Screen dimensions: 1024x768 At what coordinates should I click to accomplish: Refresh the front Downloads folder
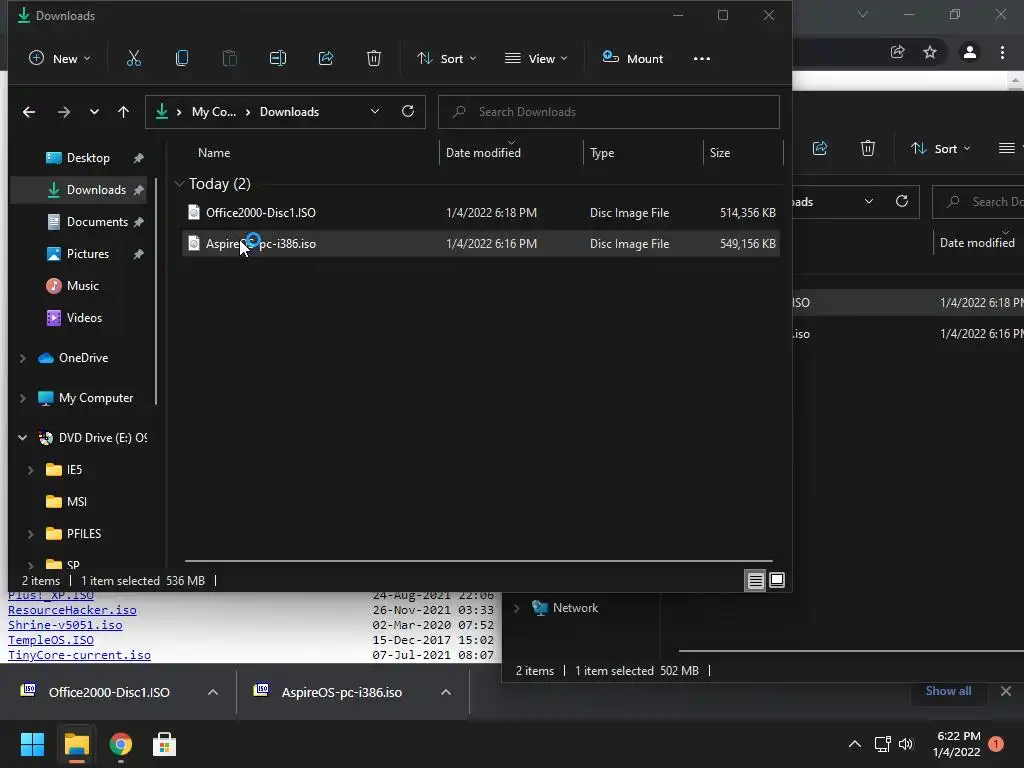click(408, 112)
